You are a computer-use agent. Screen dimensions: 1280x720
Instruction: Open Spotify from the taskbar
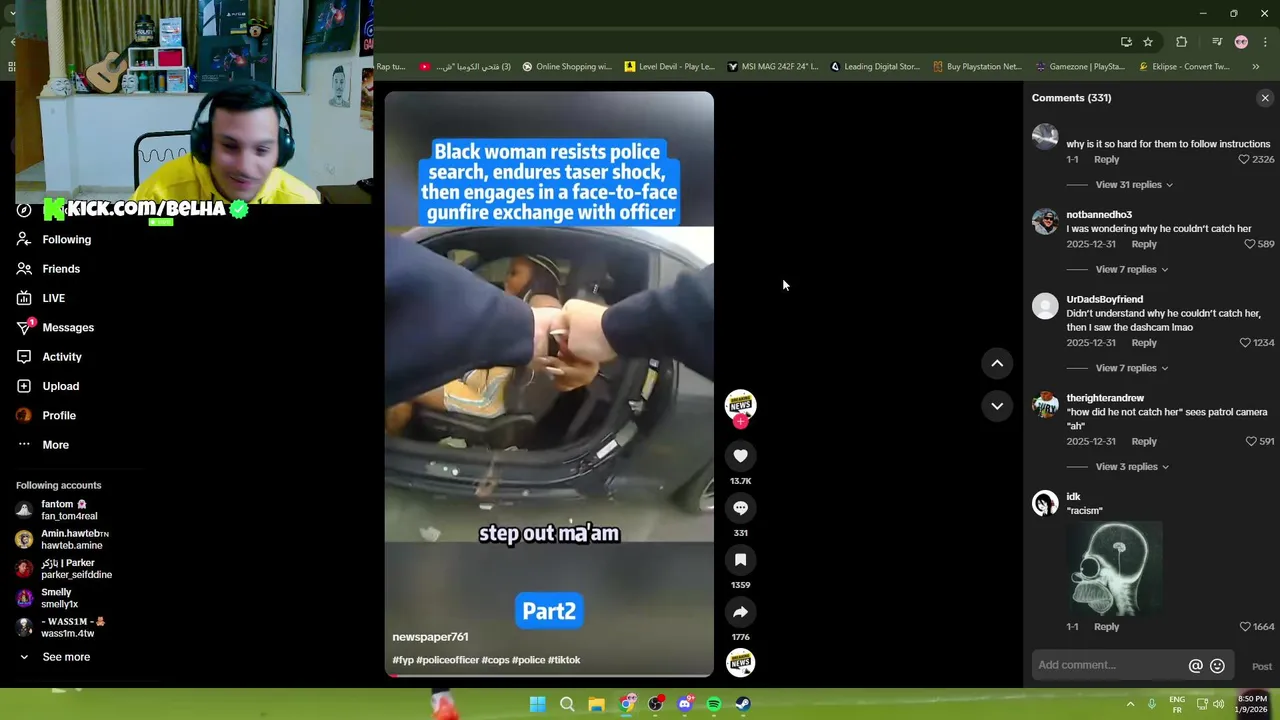(x=714, y=704)
